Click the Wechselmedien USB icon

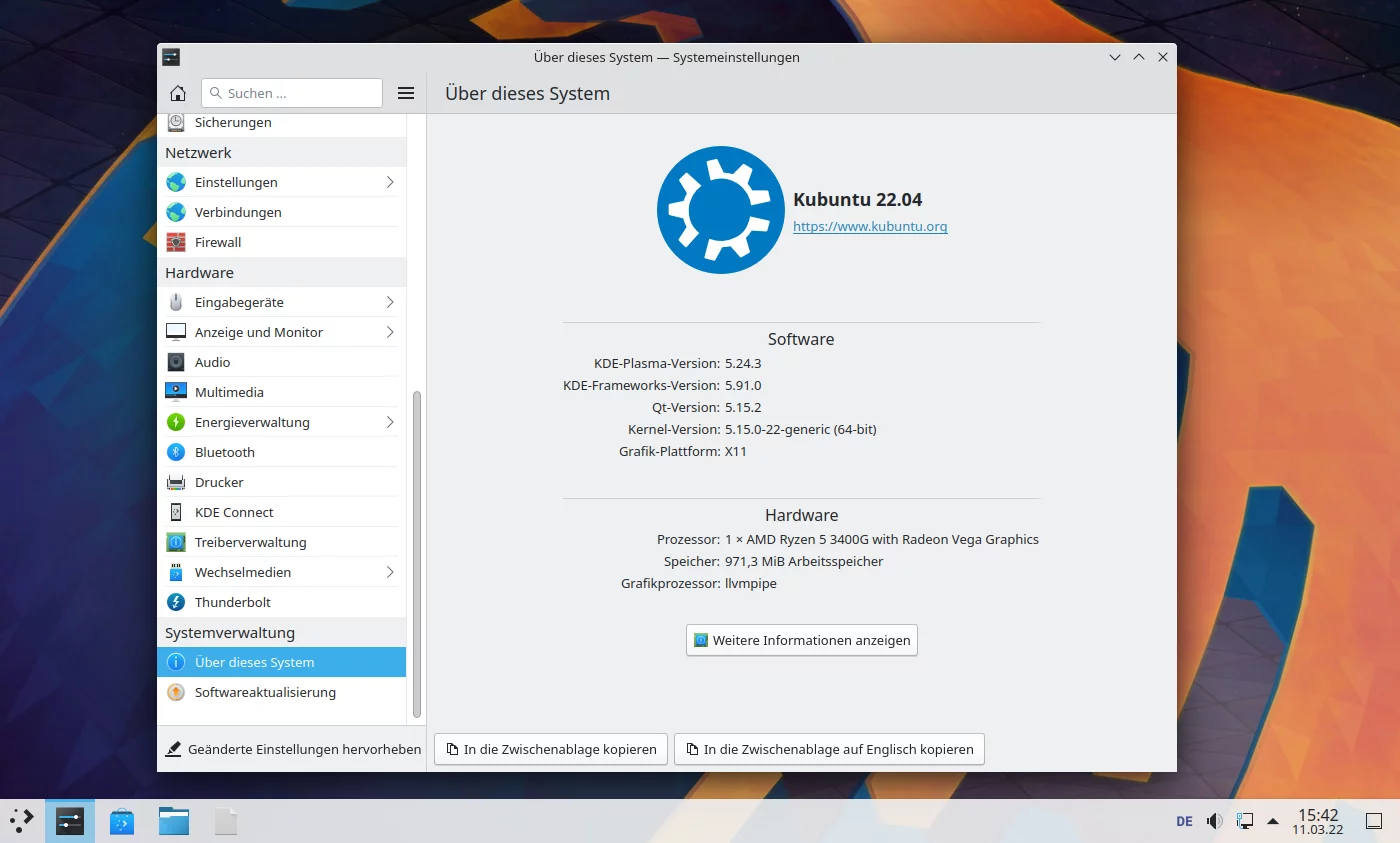coord(176,572)
